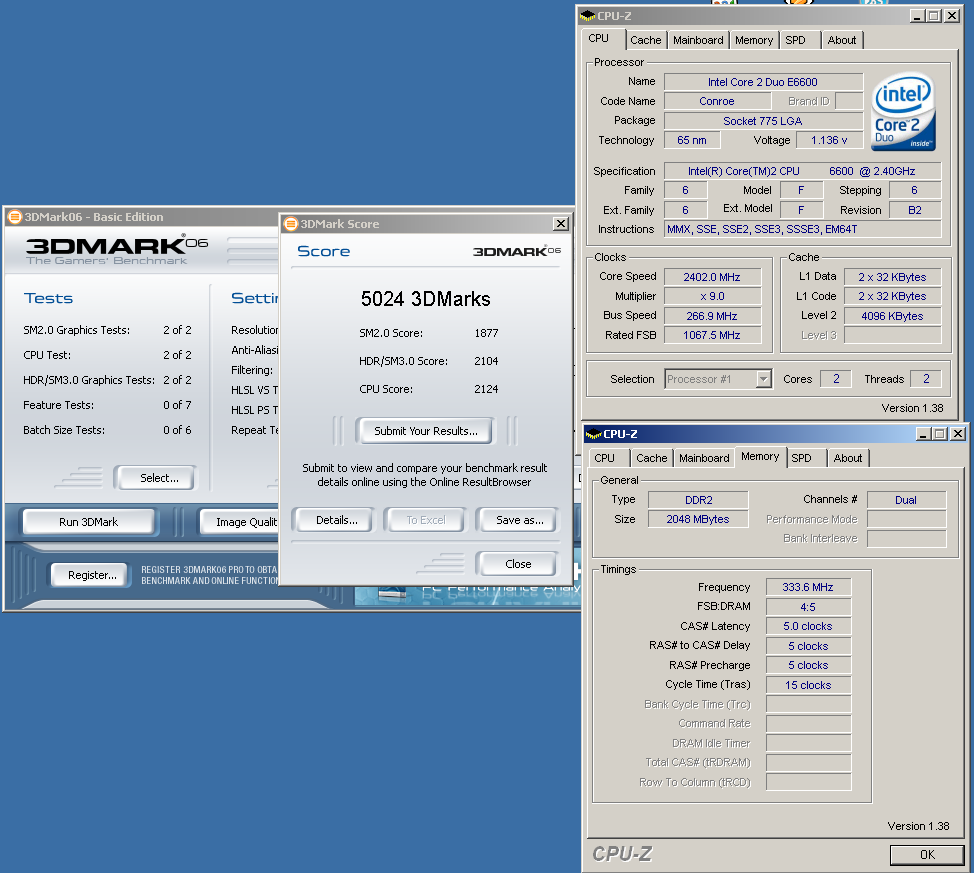The width and height of the screenshot is (974, 873).
Task: Click Save as button in score dialog
Action: 519,521
